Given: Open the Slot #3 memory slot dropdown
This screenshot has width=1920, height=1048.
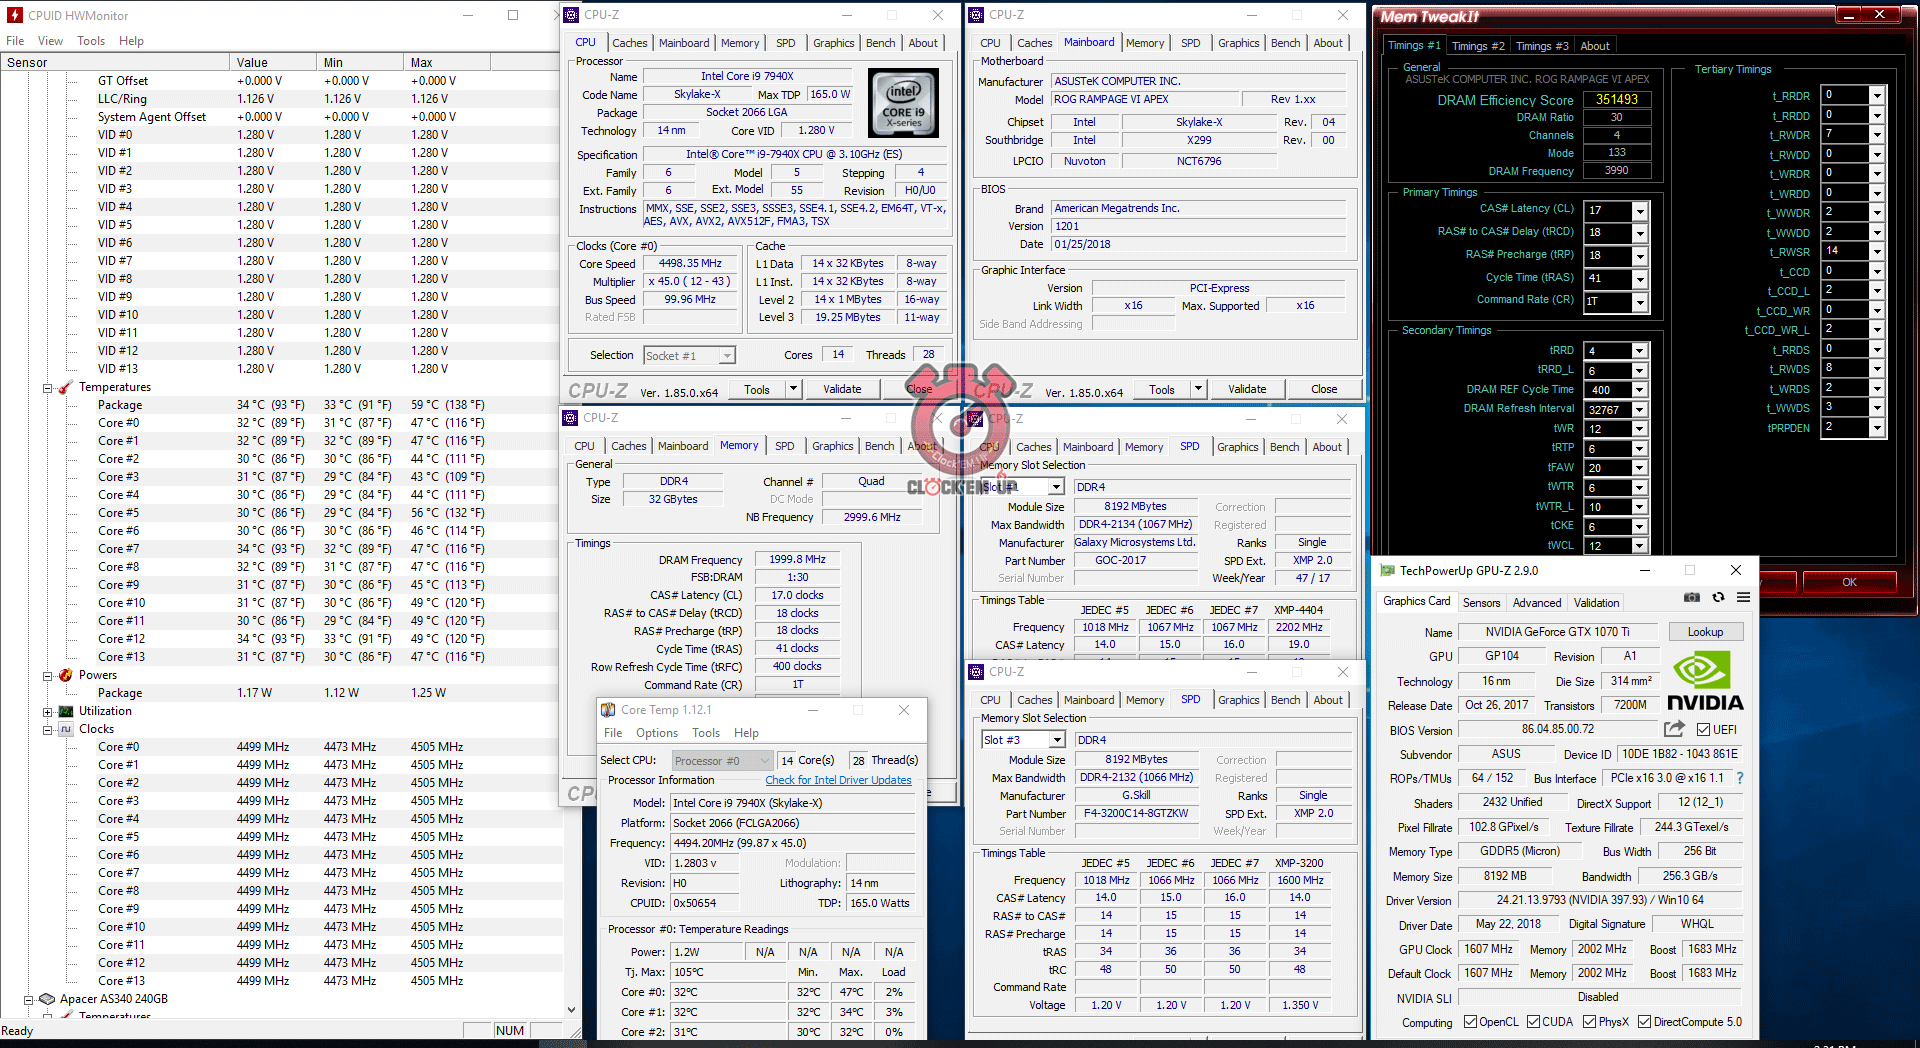Looking at the screenshot, I should pyautogui.click(x=1057, y=740).
